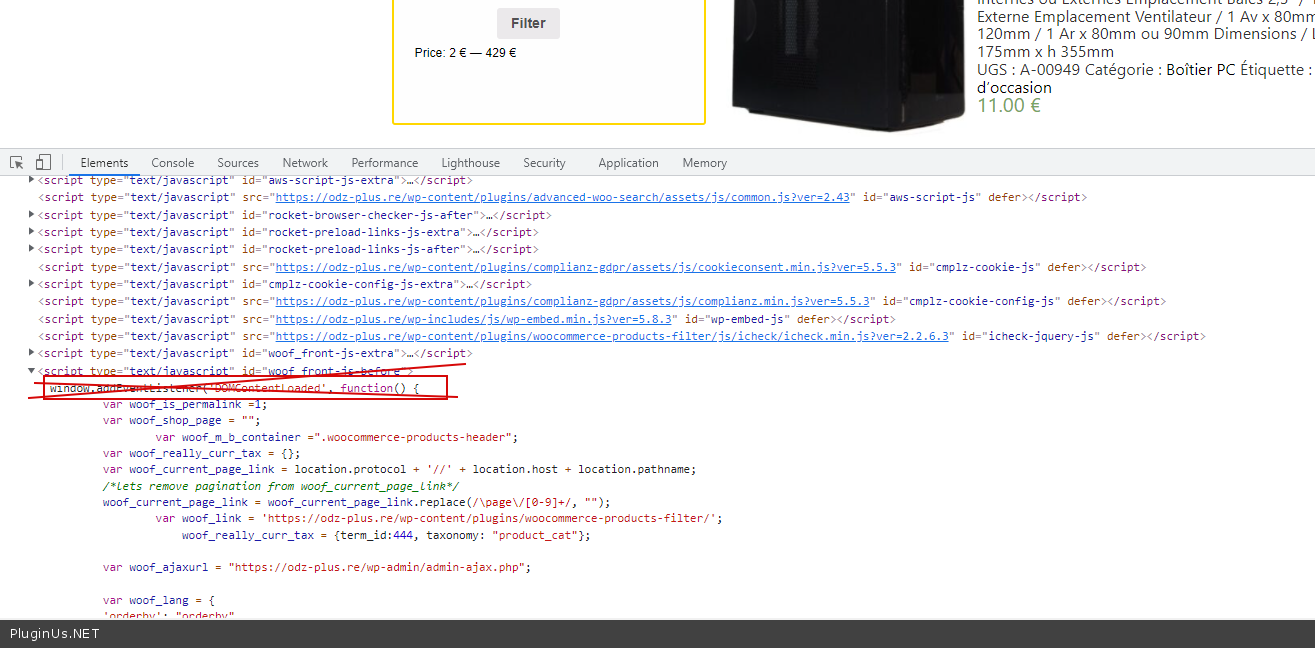Expand the aws-script-js-extra script node
This screenshot has width=1315, height=648.
(x=32, y=180)
